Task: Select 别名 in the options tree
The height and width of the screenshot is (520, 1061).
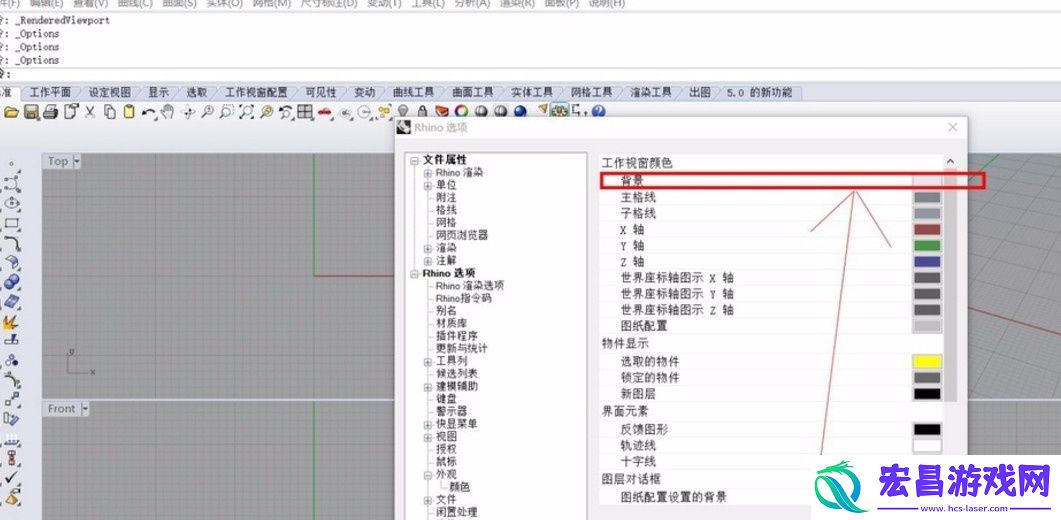Action: [446, 311]
